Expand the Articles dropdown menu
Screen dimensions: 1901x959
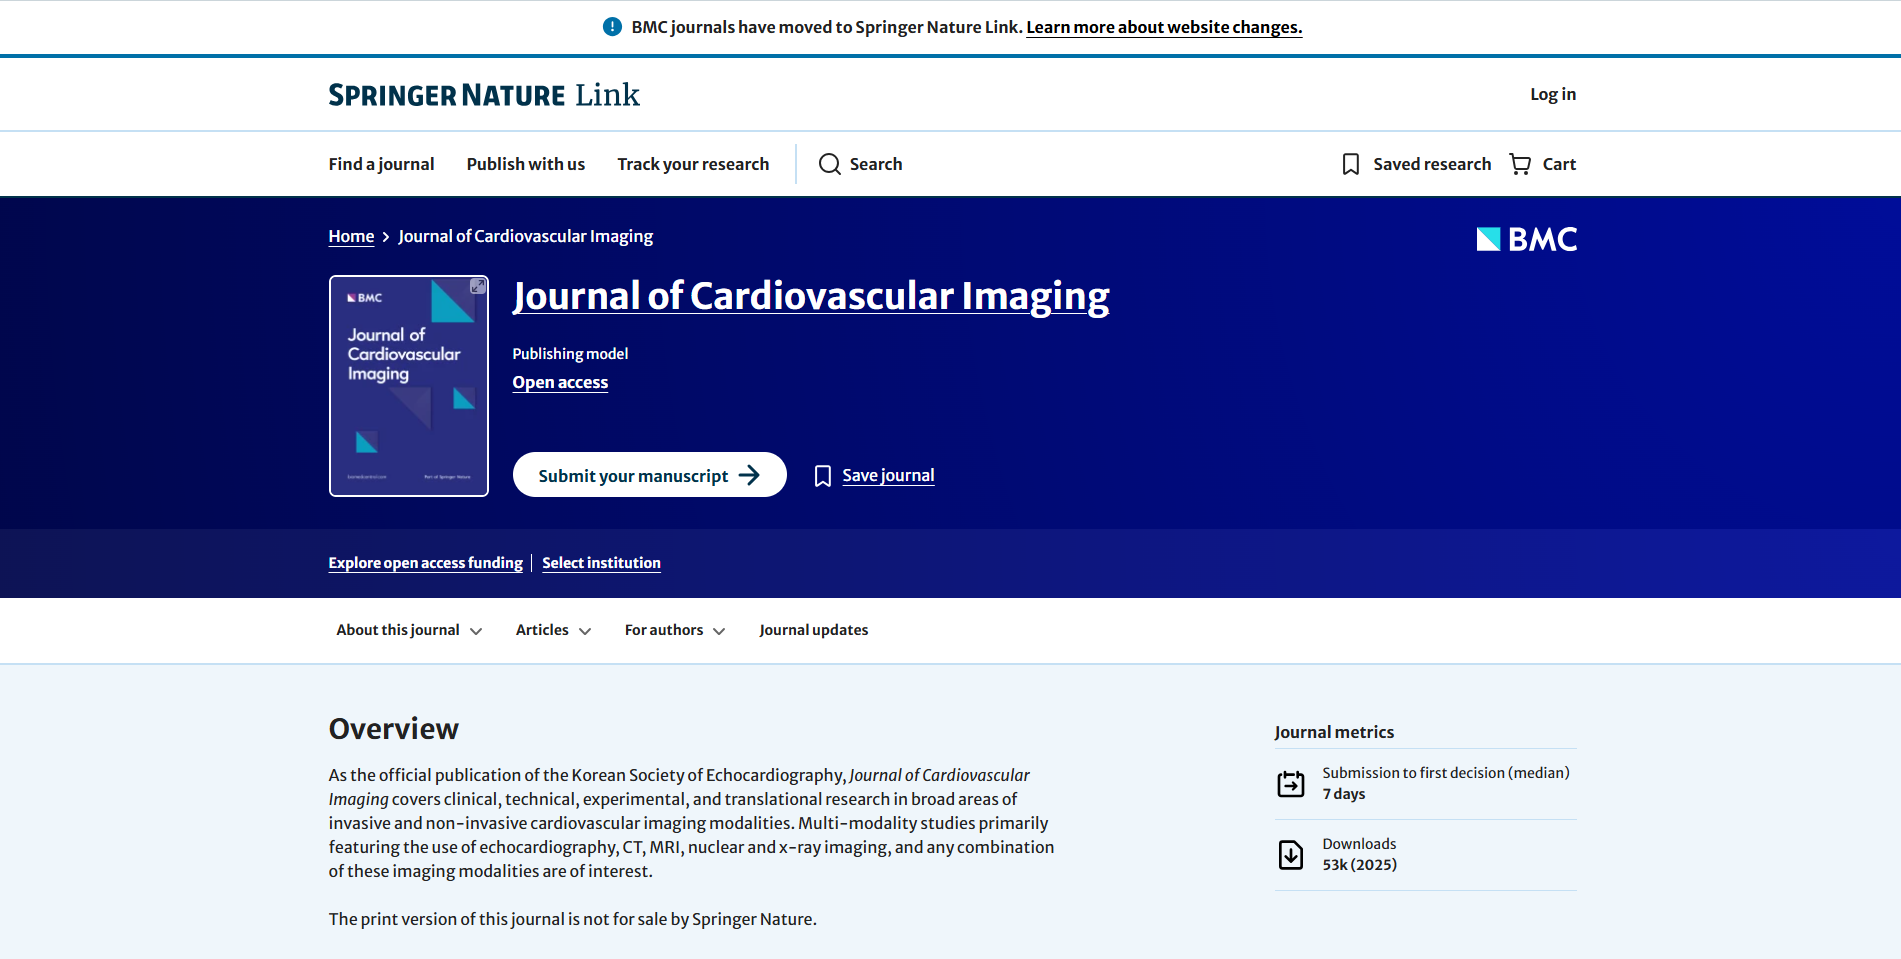pyautogui.click(x=553, y=630)
